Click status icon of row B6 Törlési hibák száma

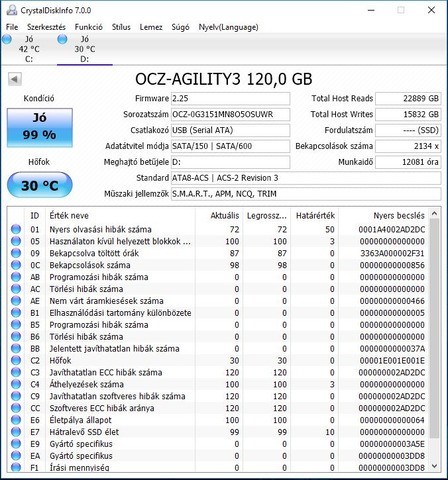click(x=16, y=337)
